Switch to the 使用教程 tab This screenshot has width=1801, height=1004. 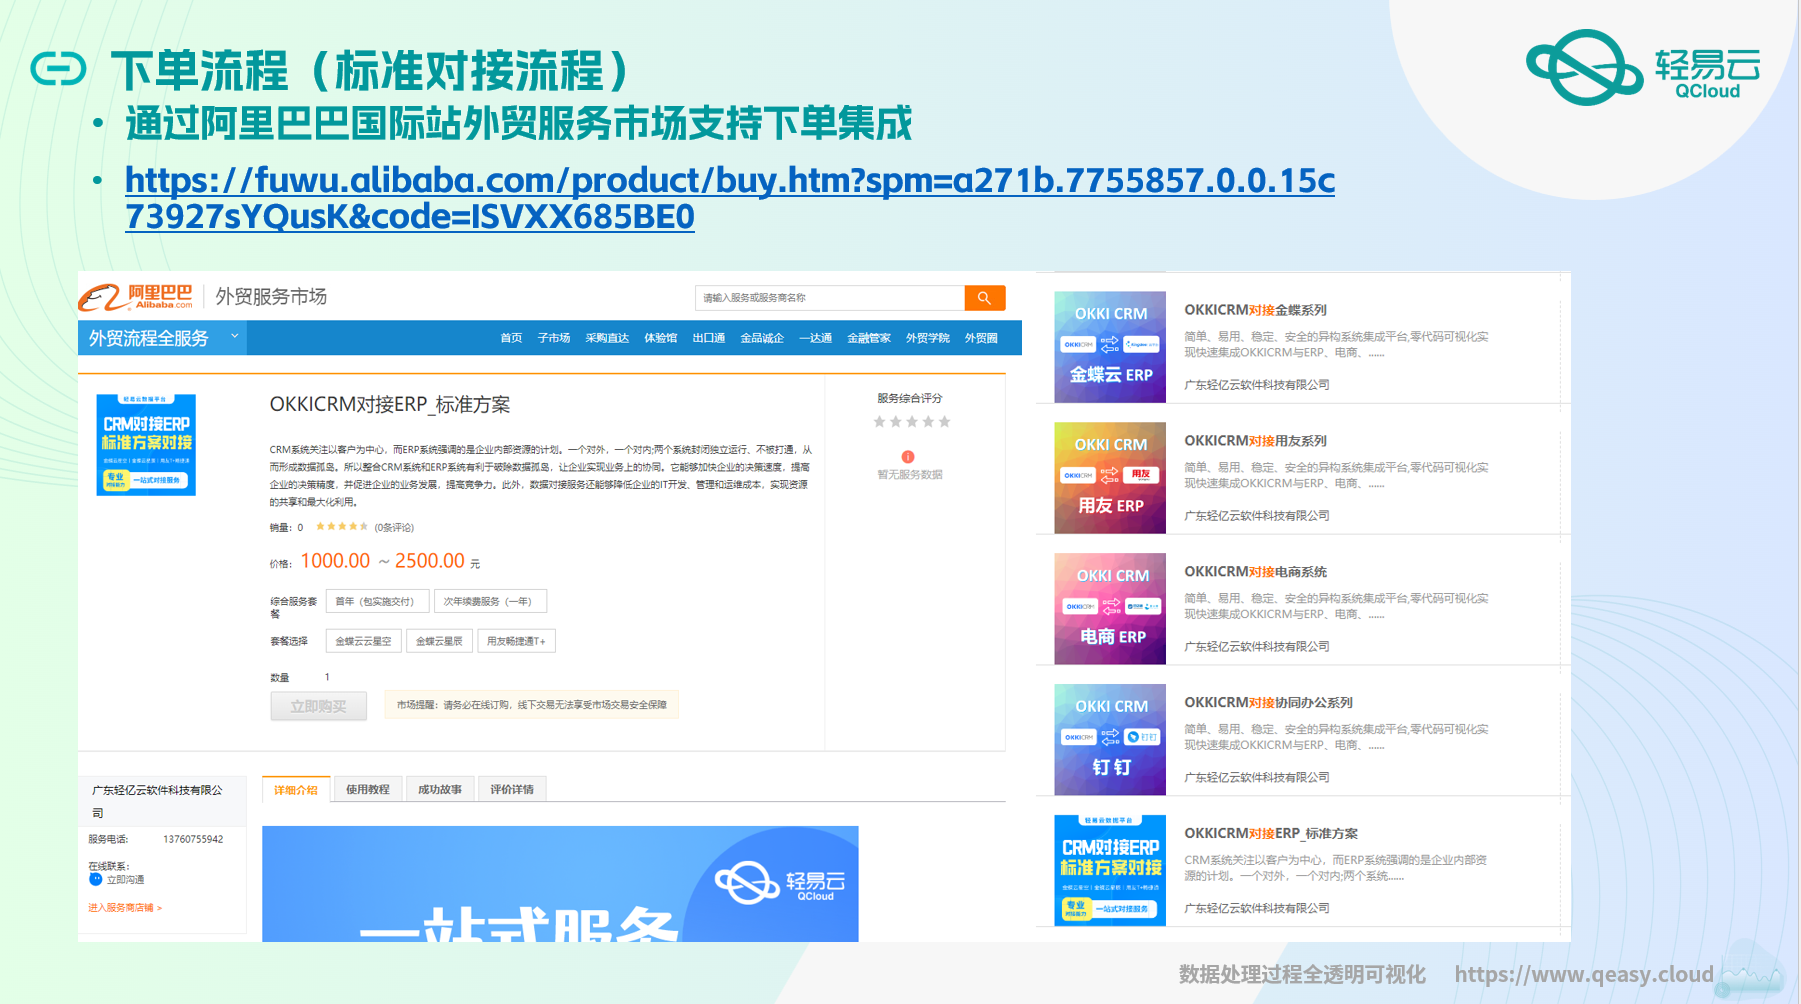coord(368,789)
